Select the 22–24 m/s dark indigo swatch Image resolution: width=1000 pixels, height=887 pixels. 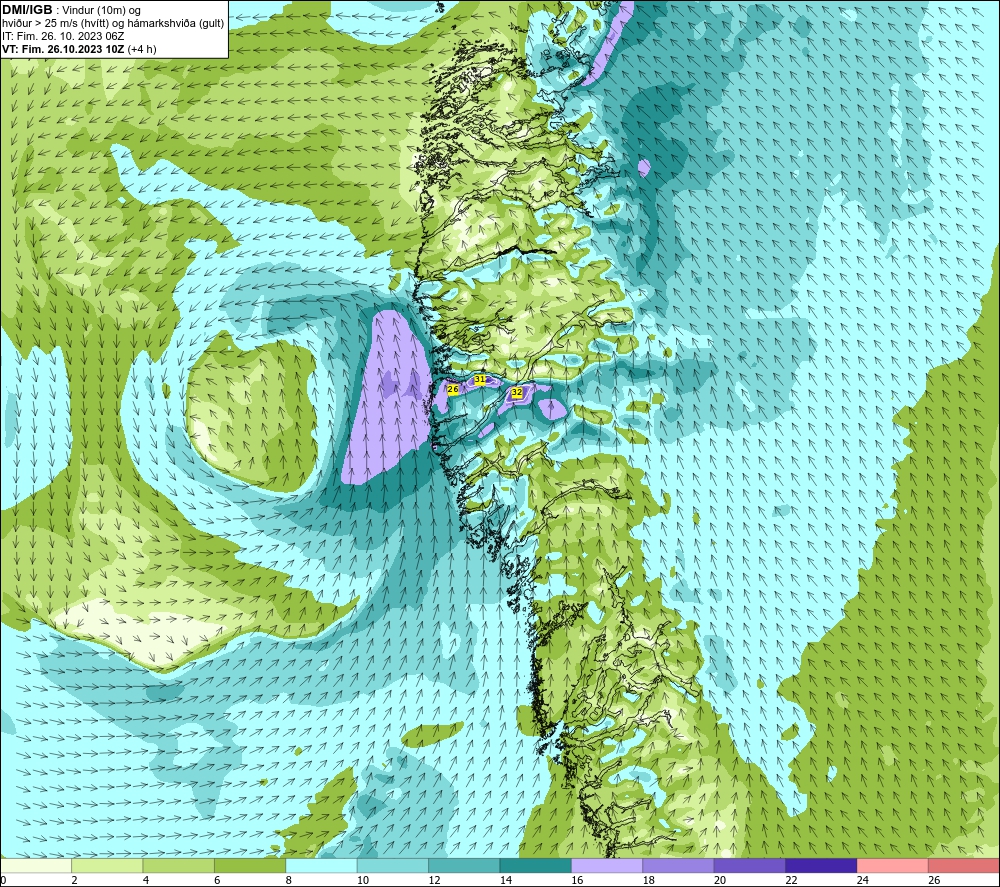click(x=821, y=865)
